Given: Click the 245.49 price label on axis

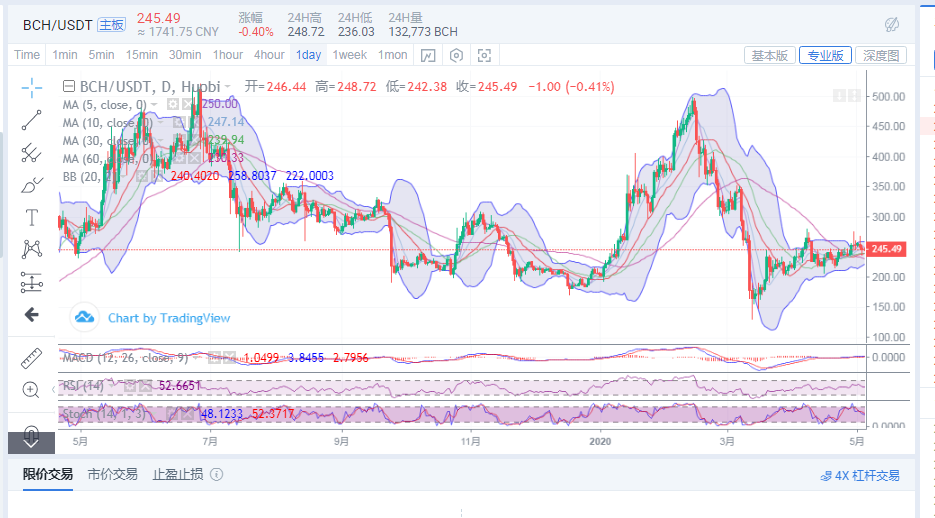Looking at the screenshot, I should pos(887,249).
